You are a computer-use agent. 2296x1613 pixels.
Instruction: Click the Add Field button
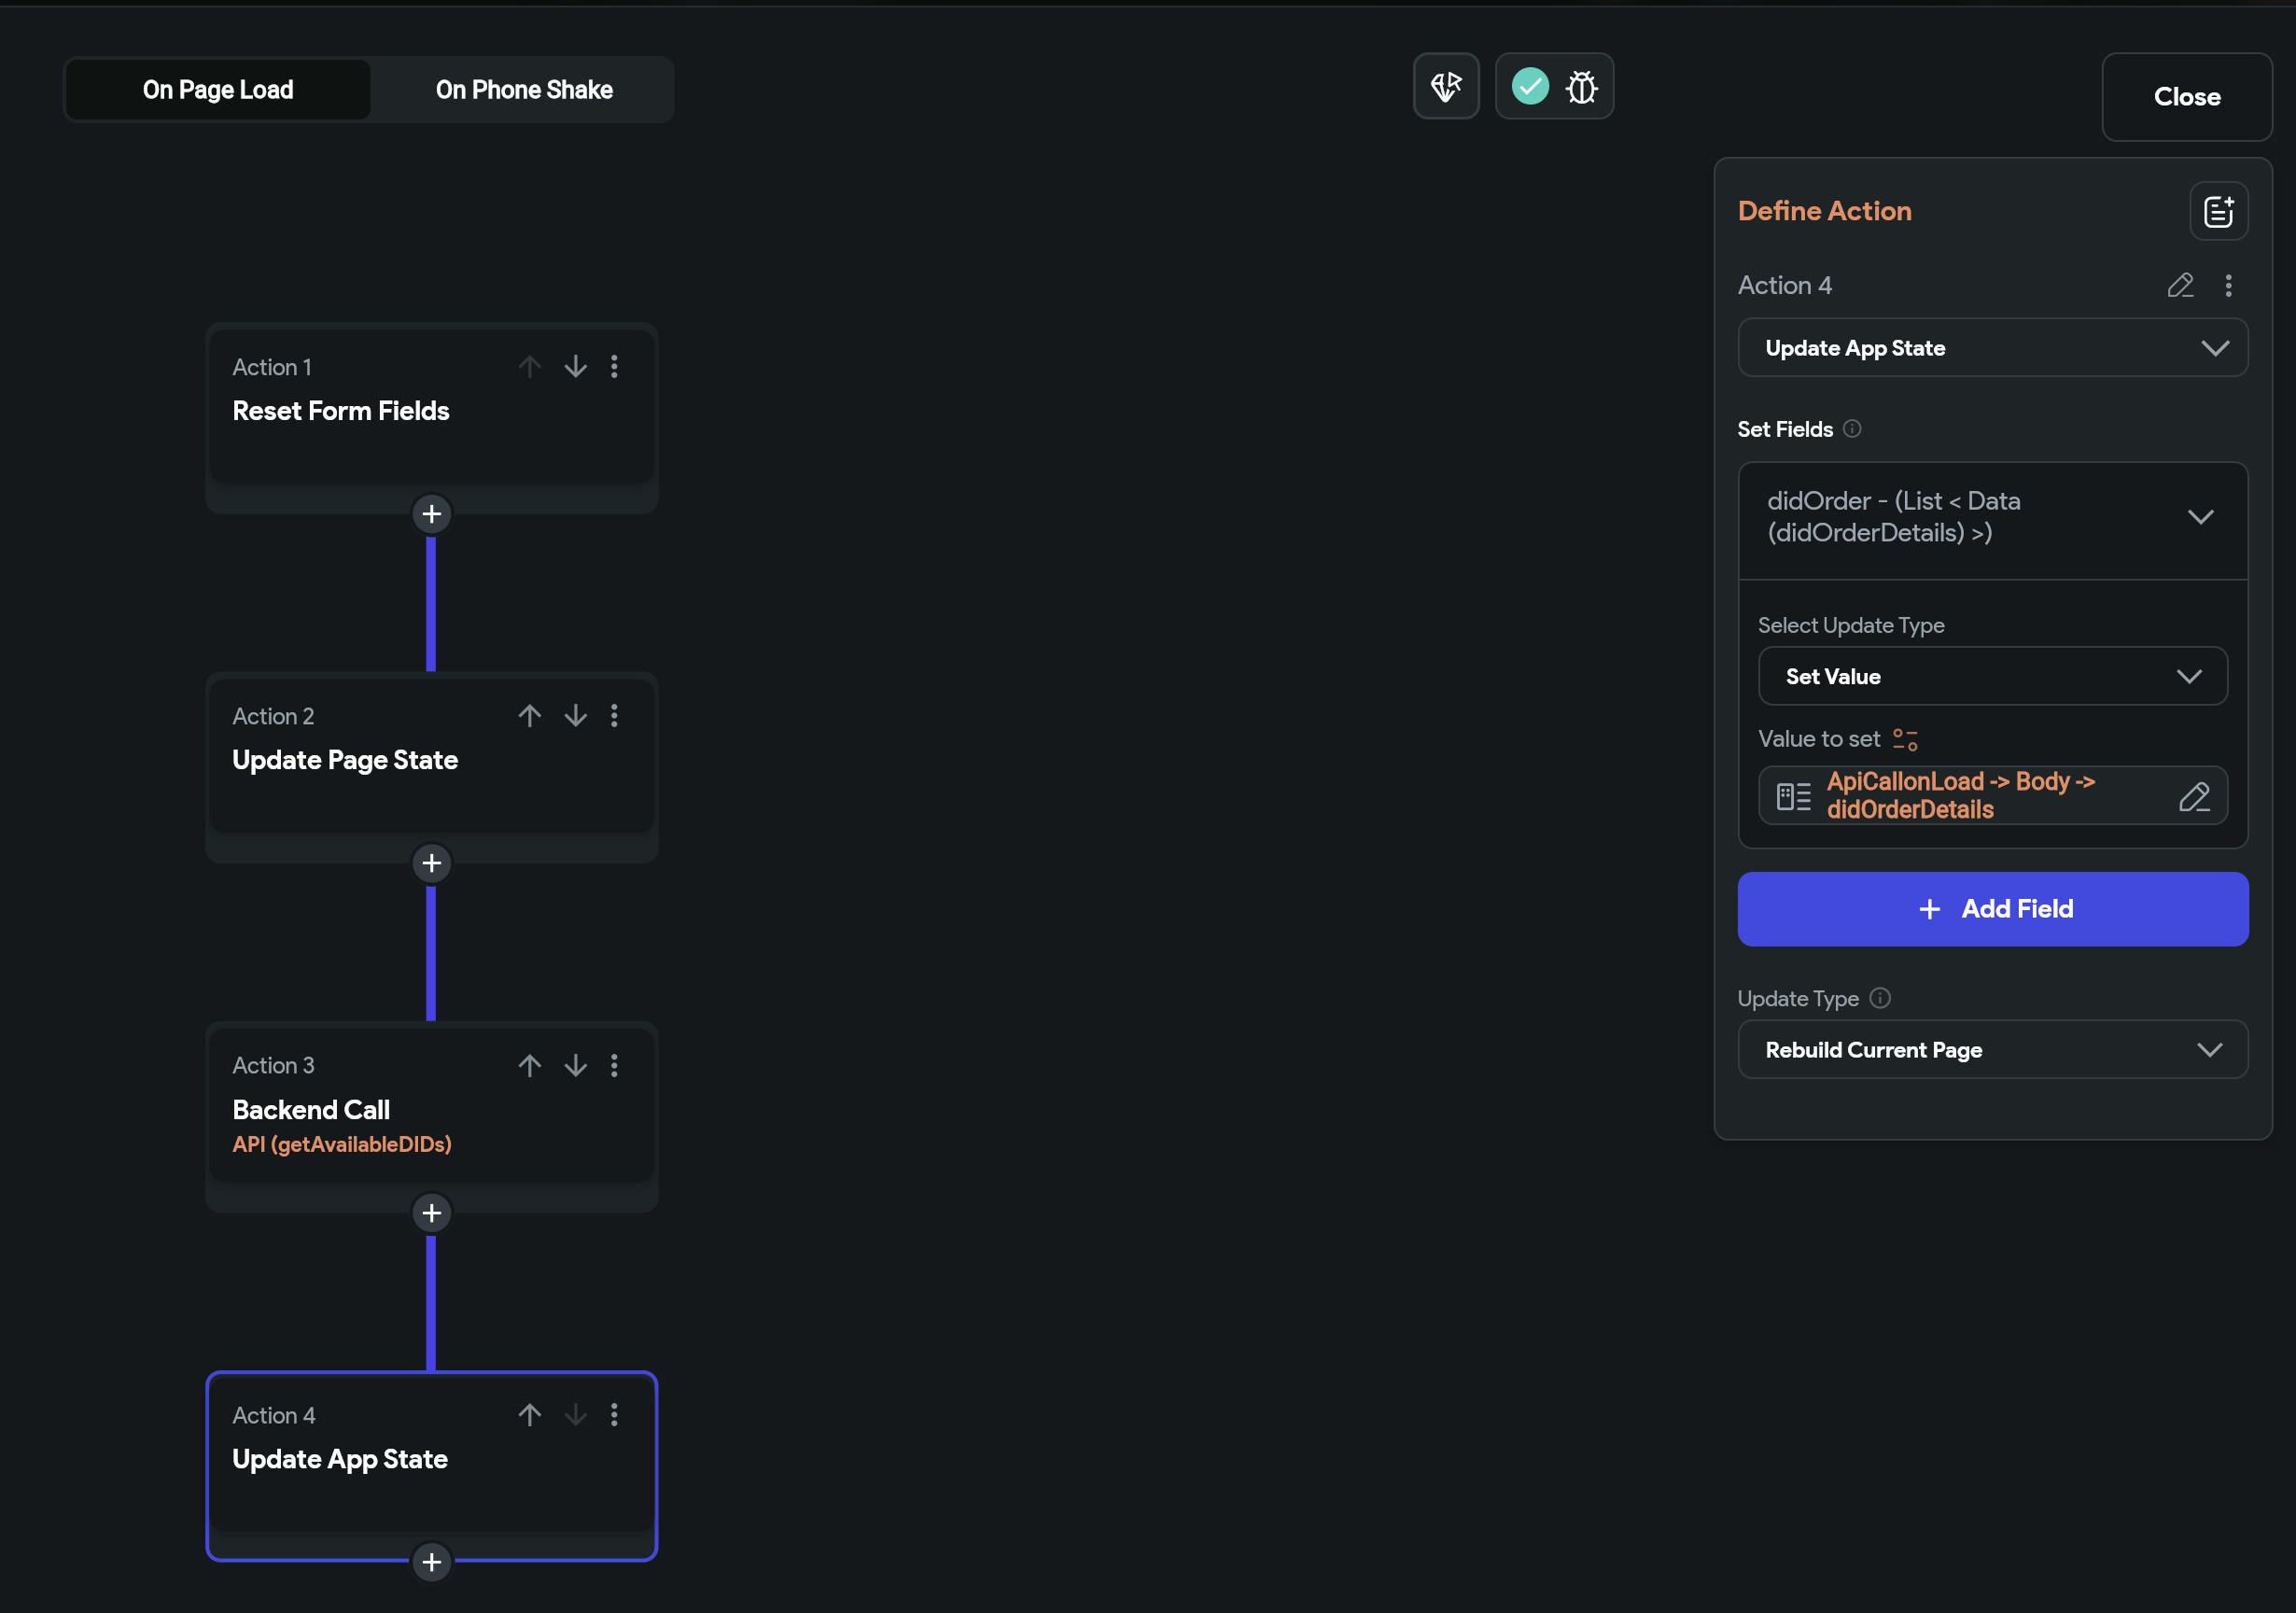click(1991, 909)
